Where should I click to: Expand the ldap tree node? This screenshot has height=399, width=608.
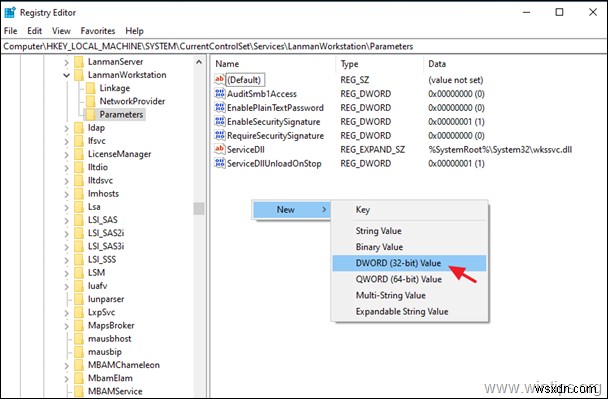coord(66,128)
